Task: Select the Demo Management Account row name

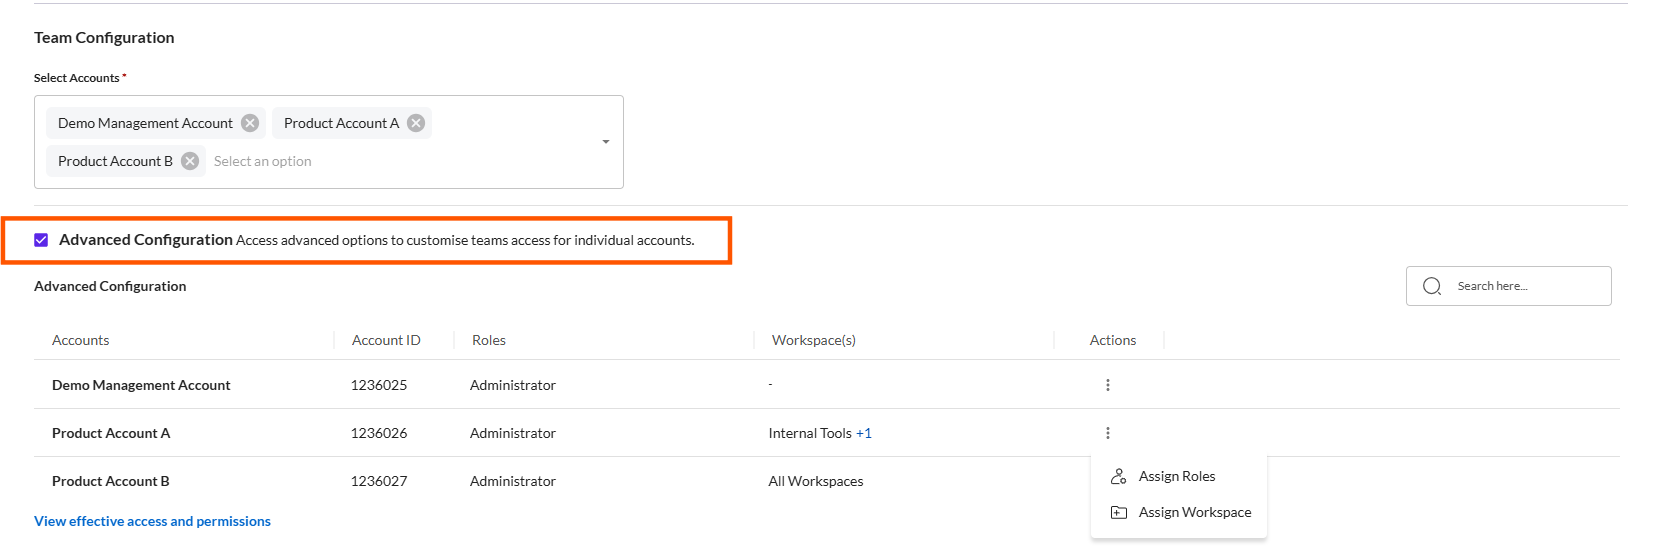Action: pyautogui.click(x=141, y=385)
